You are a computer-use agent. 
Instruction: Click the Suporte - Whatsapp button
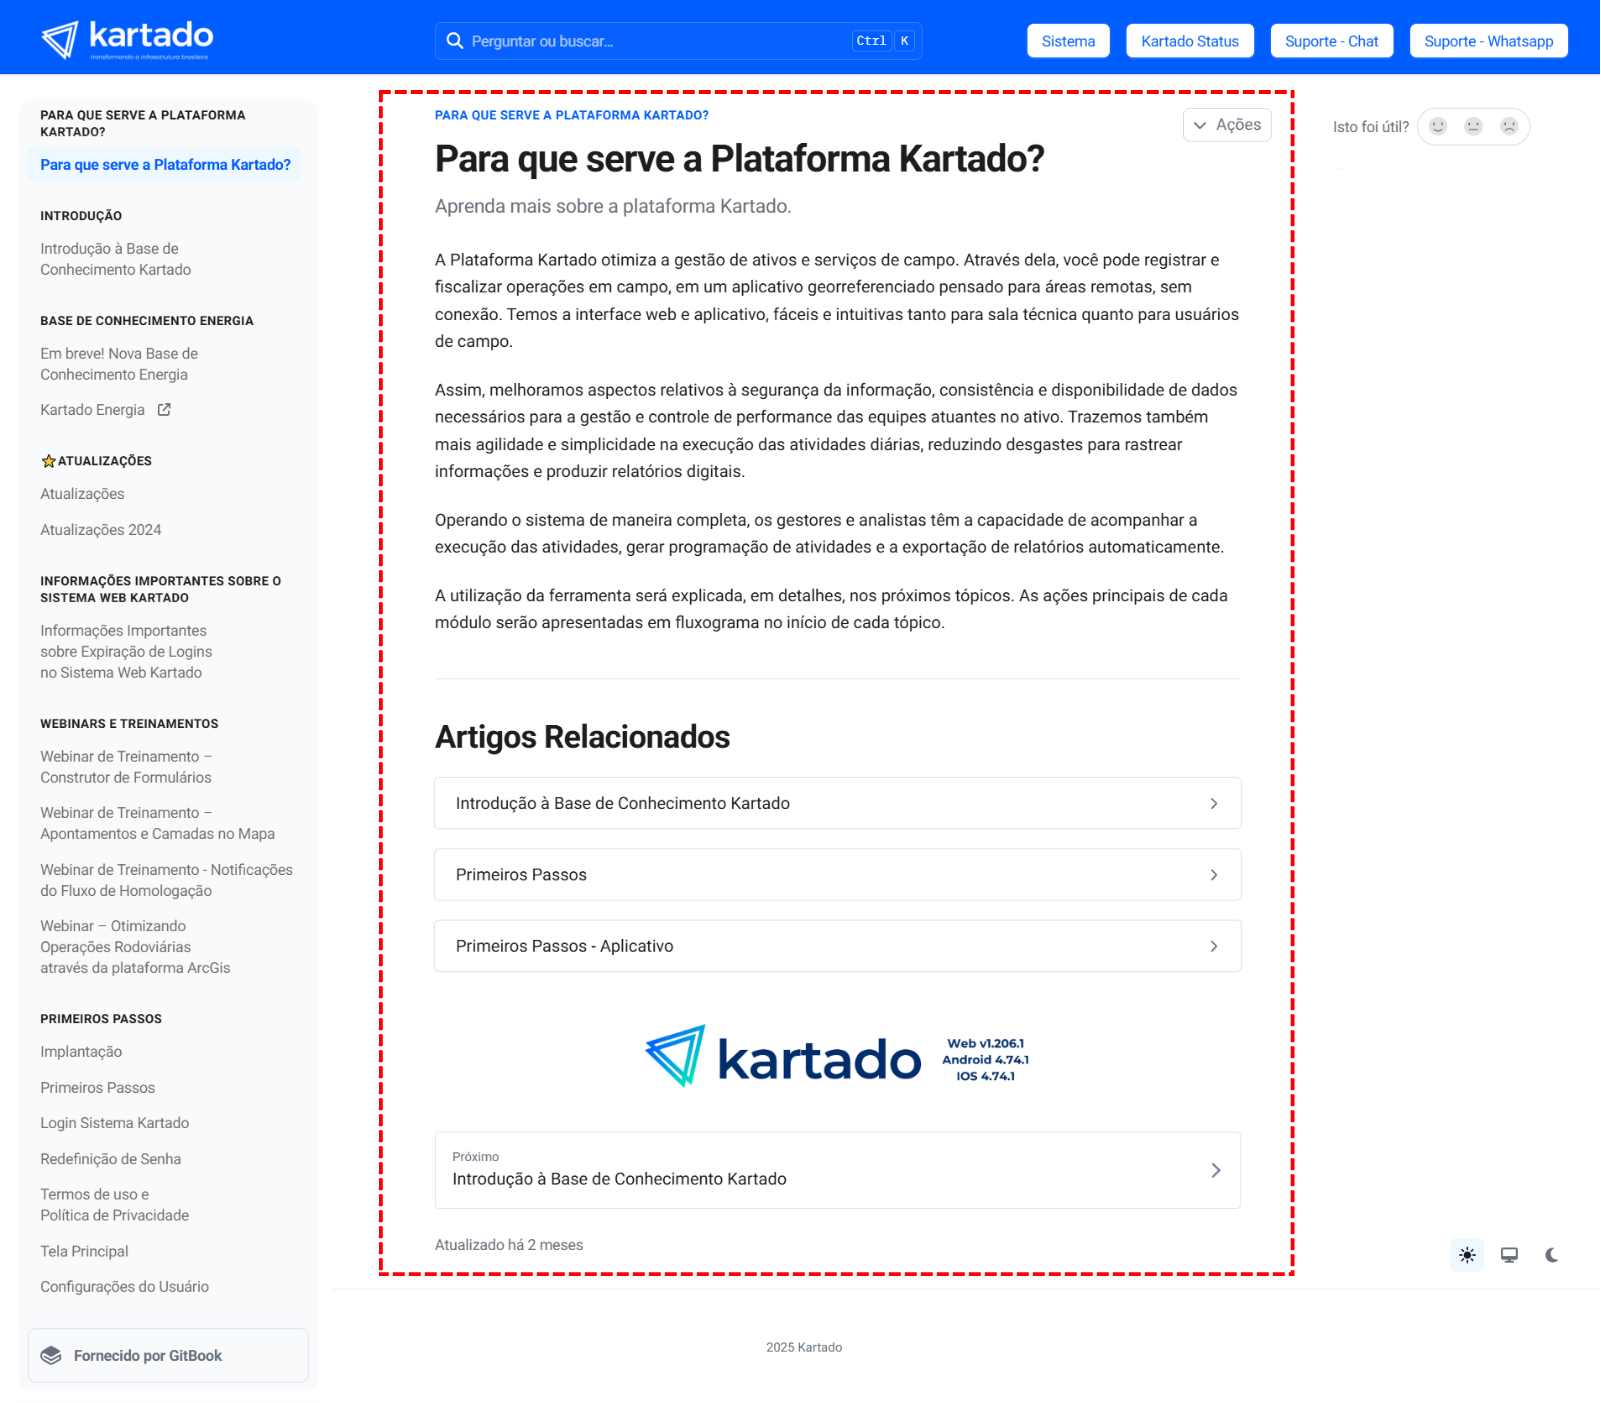pos(1488,41)
